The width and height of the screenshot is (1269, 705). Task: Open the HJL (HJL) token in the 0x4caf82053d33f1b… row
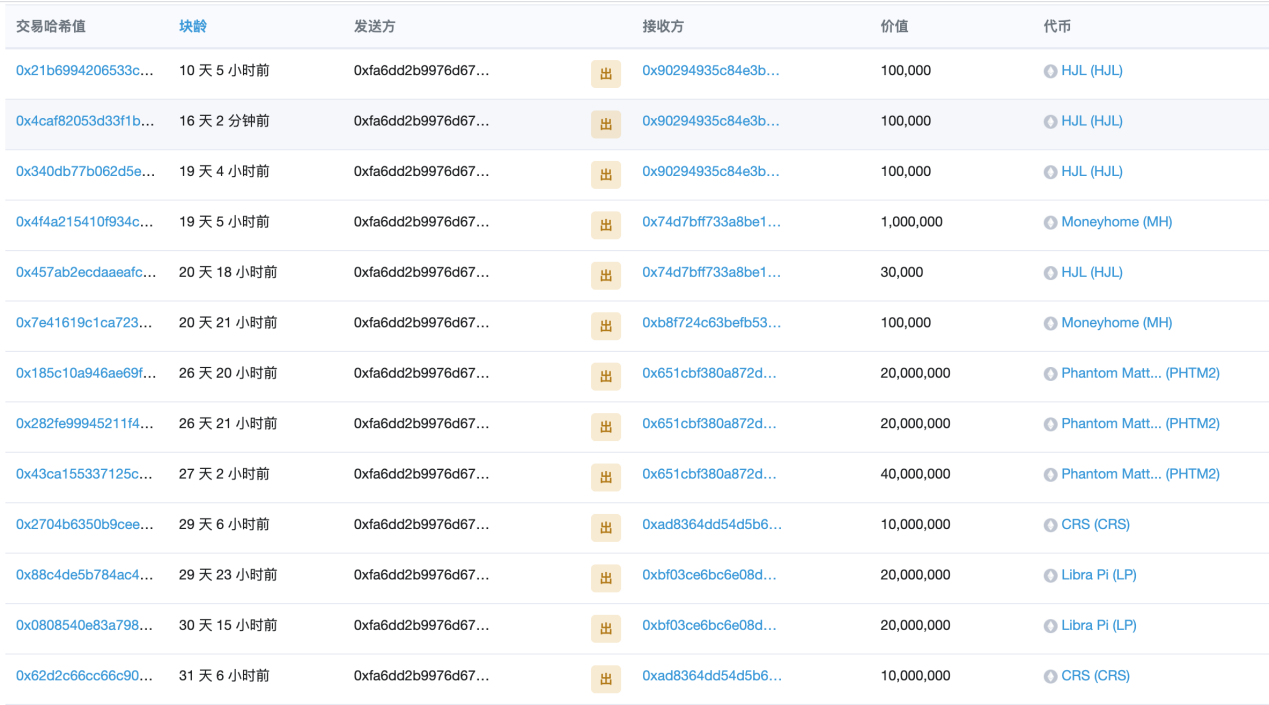pyautogui.click(x=1092, y=121)
